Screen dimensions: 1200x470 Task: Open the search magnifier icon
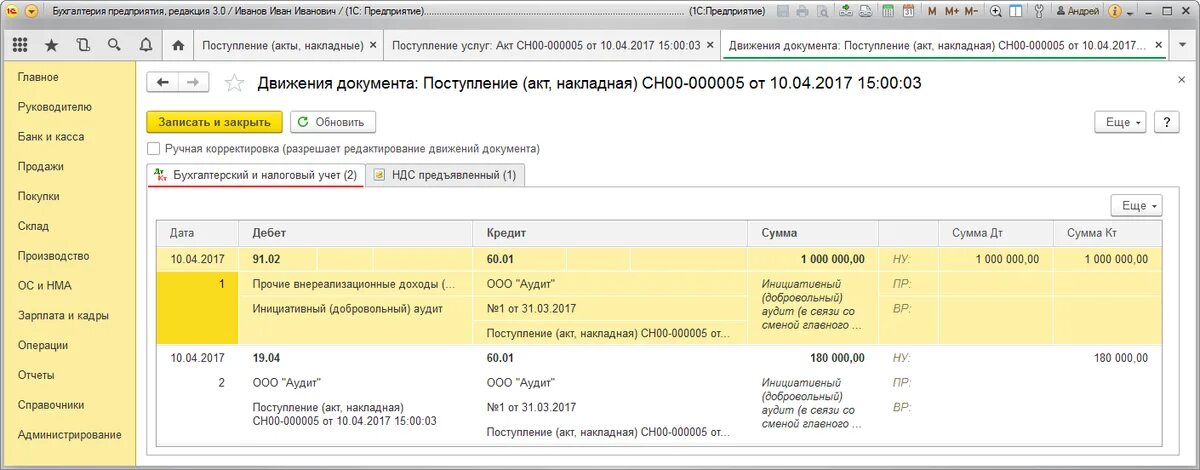pos(114,45)
